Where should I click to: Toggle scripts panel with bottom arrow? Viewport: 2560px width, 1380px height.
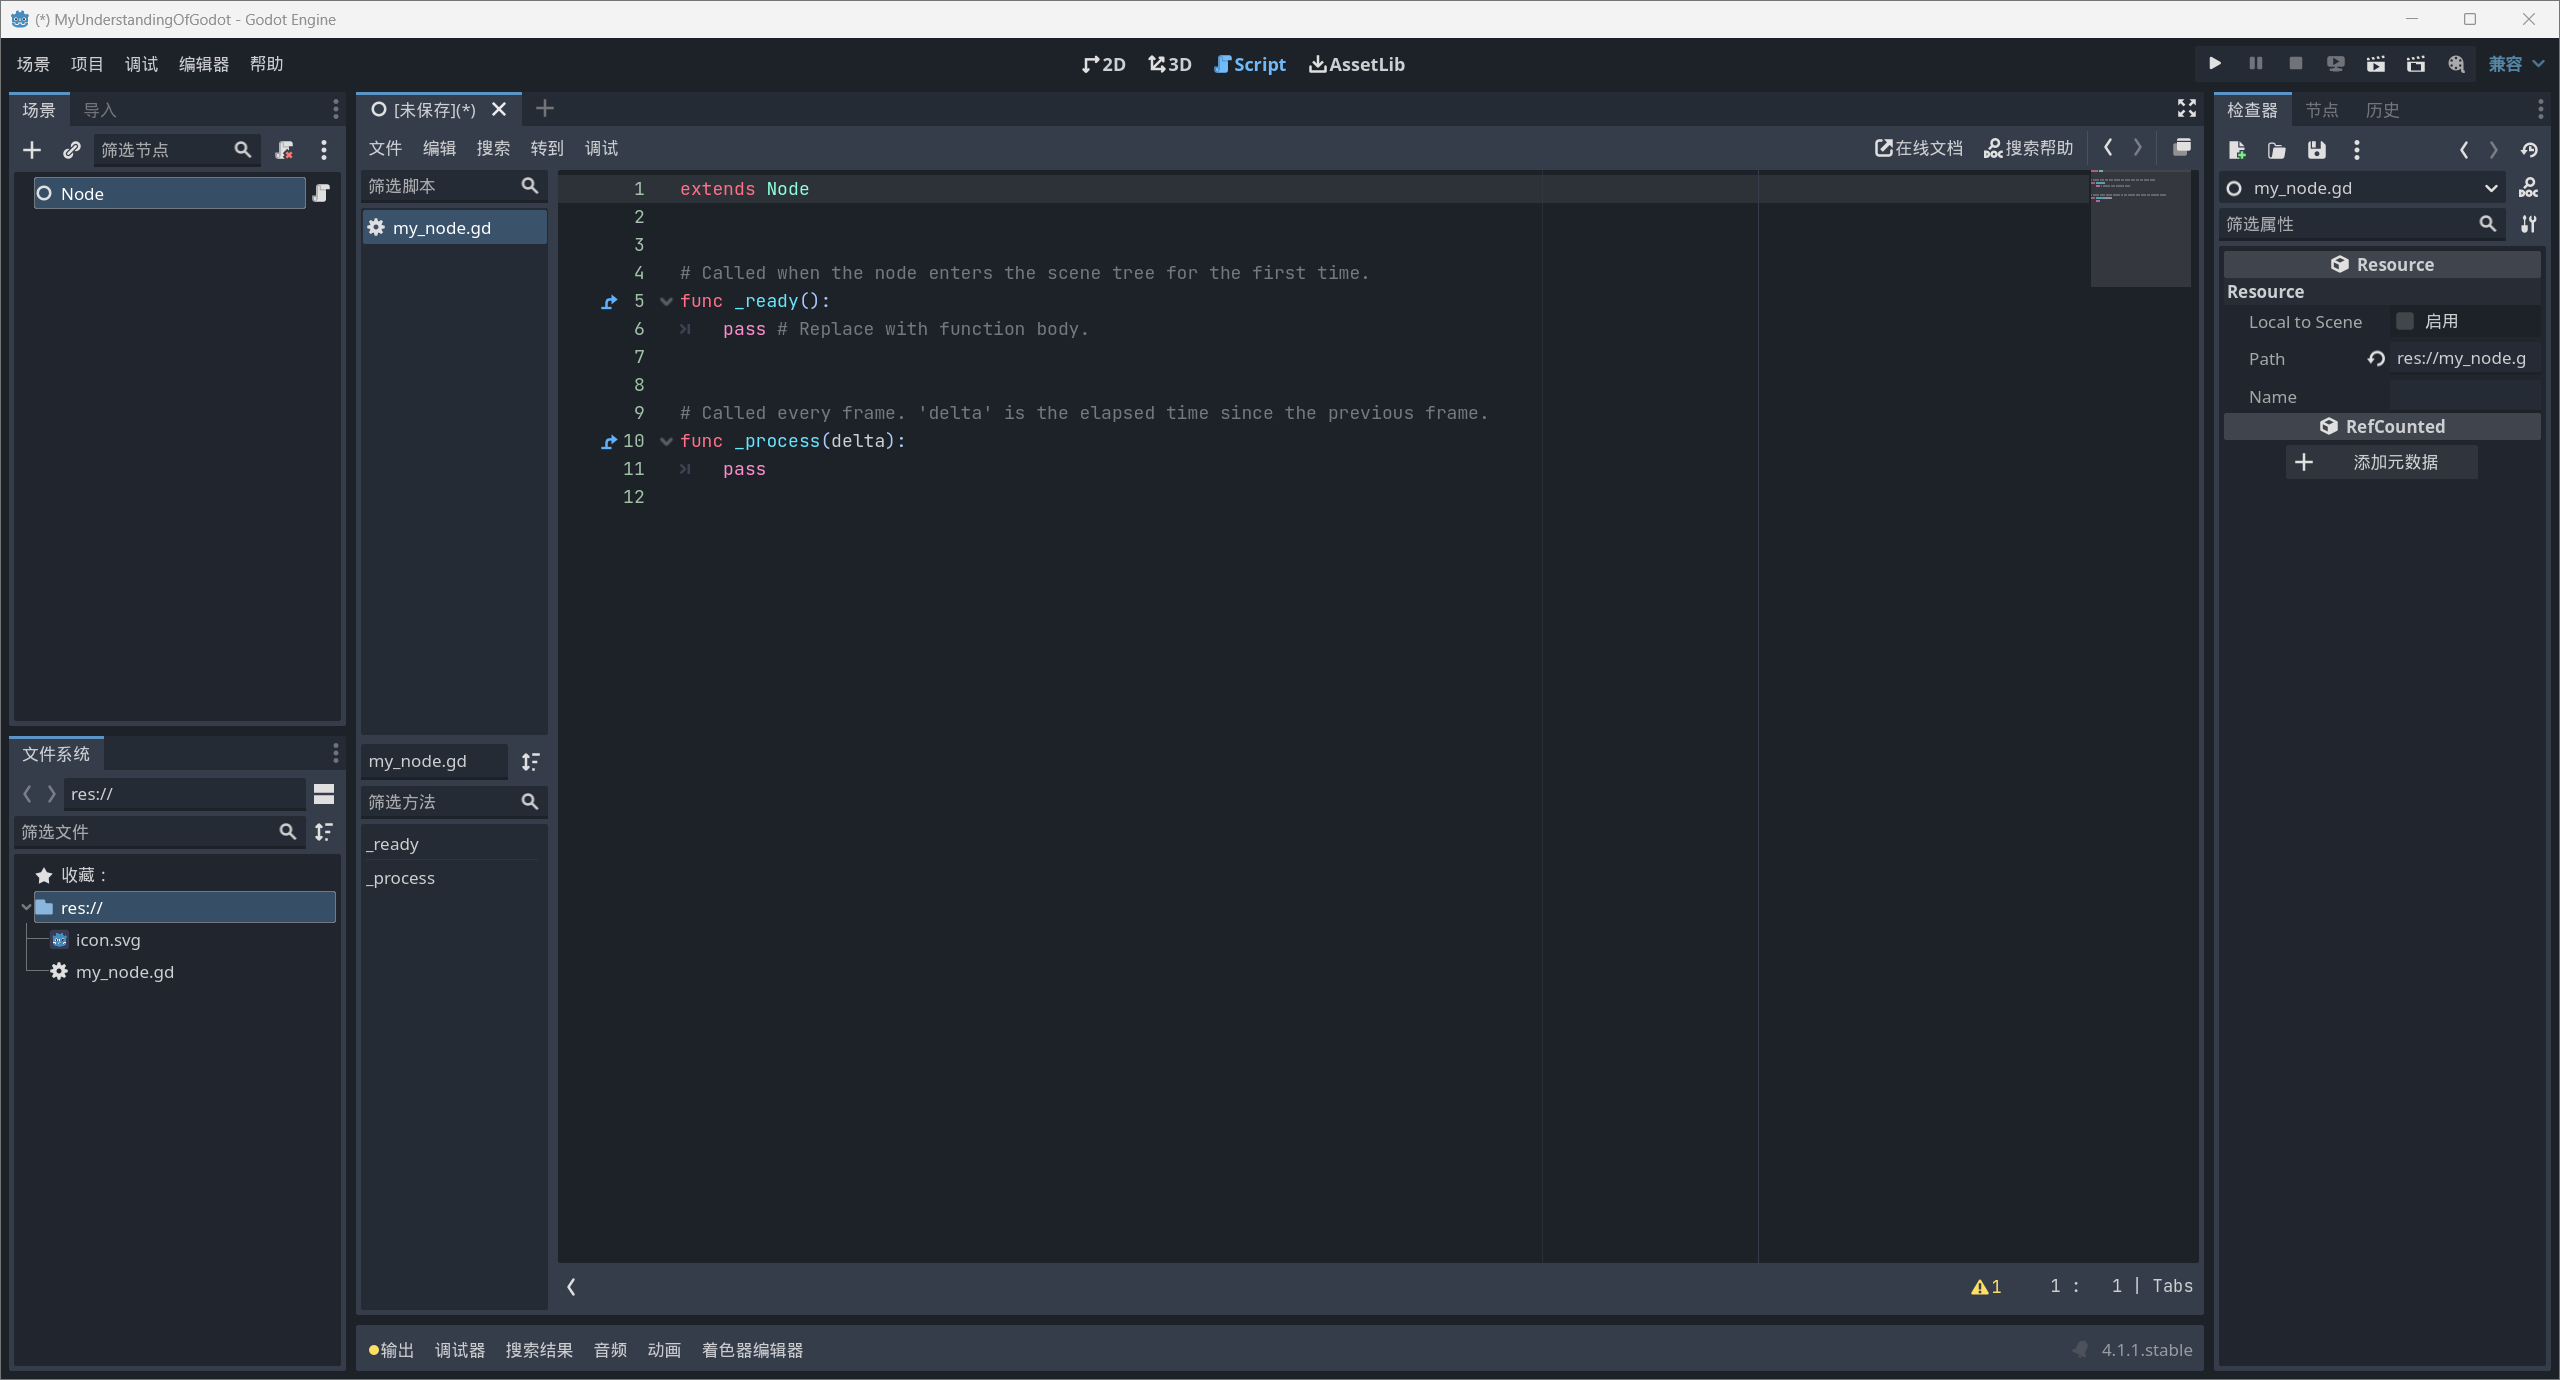tap(571, 1287)
